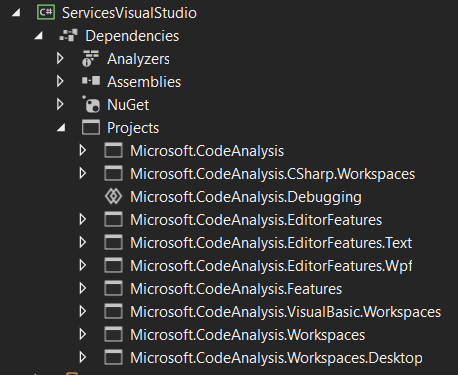The image size is (458, 375).
Task: Click the icon beside Microsoft.CodeAnalysis.Workspaces
Action: [x=113, y=334]
